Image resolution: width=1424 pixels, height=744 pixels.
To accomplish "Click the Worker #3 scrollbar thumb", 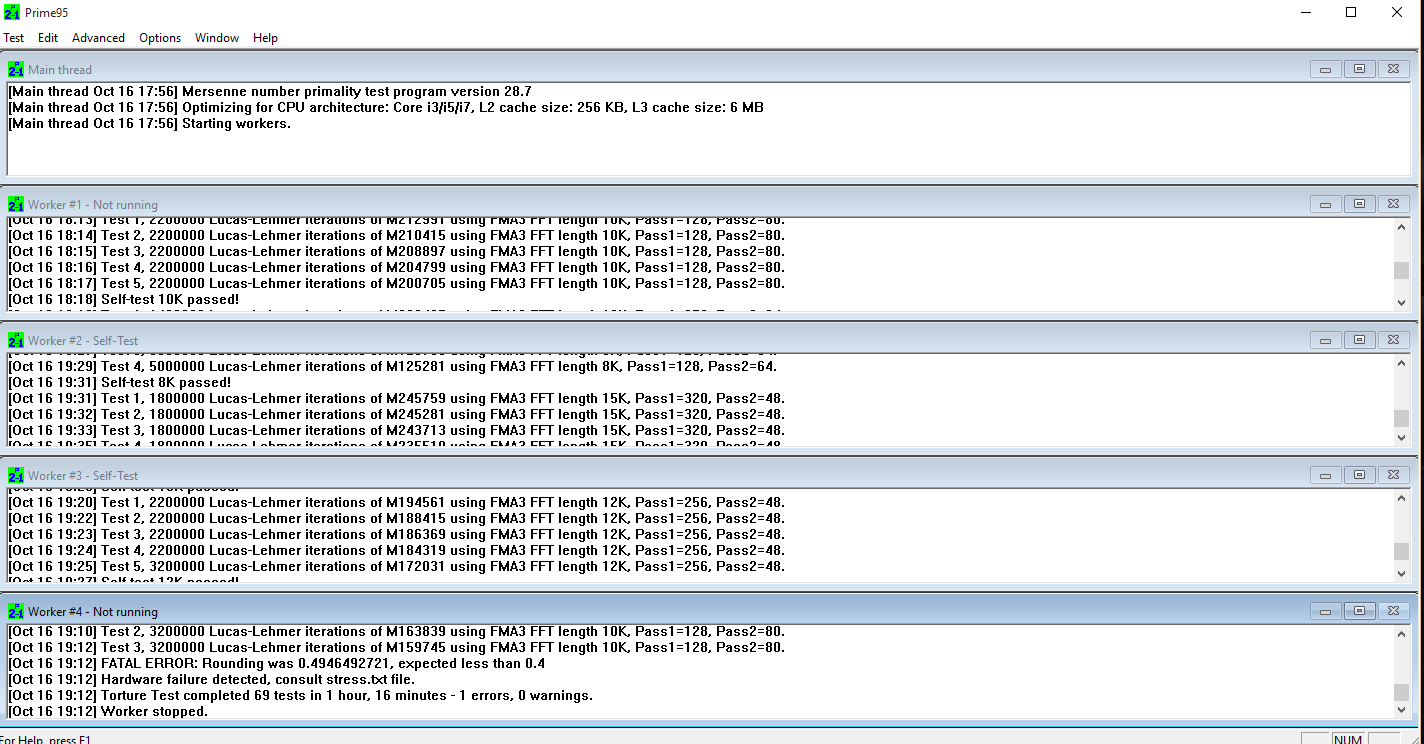I will click(1401, 552).
